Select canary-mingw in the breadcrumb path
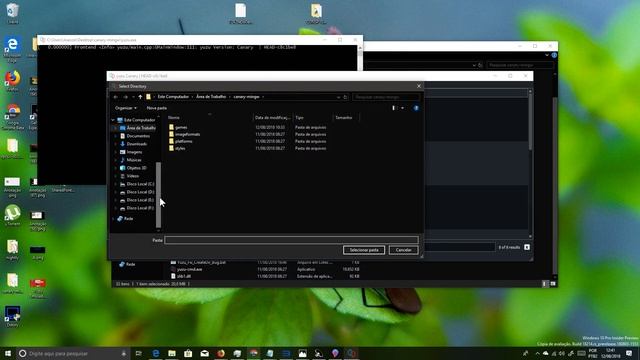Screen dimensions: 640x360 point(246,97)
